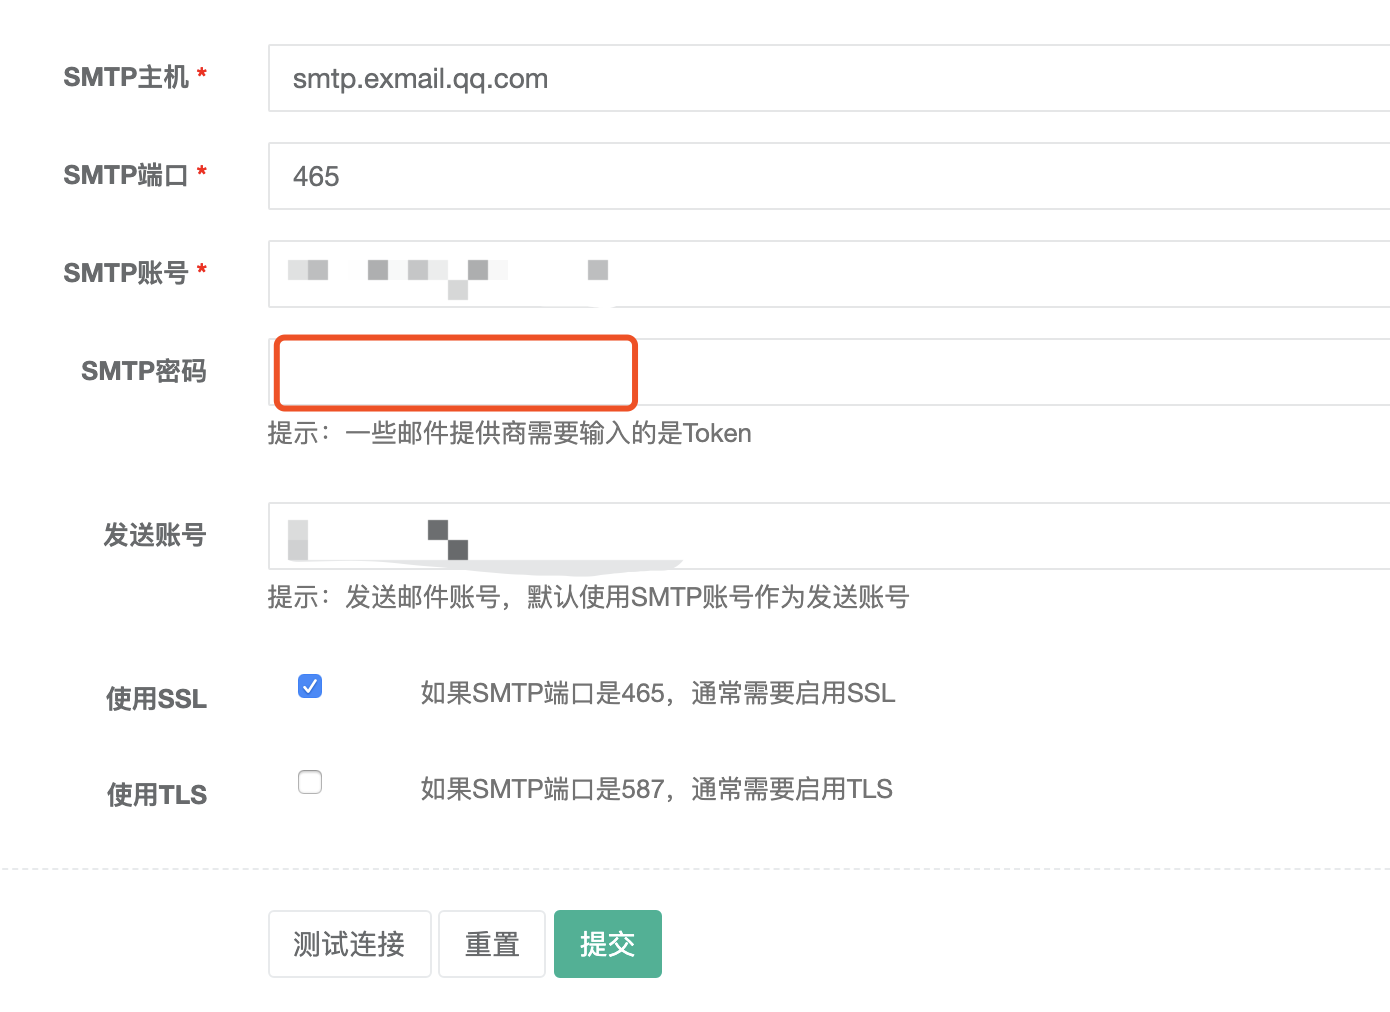The image size is (1390, 1012).
Task: Click the 使用TLS label
Action: 157,795
